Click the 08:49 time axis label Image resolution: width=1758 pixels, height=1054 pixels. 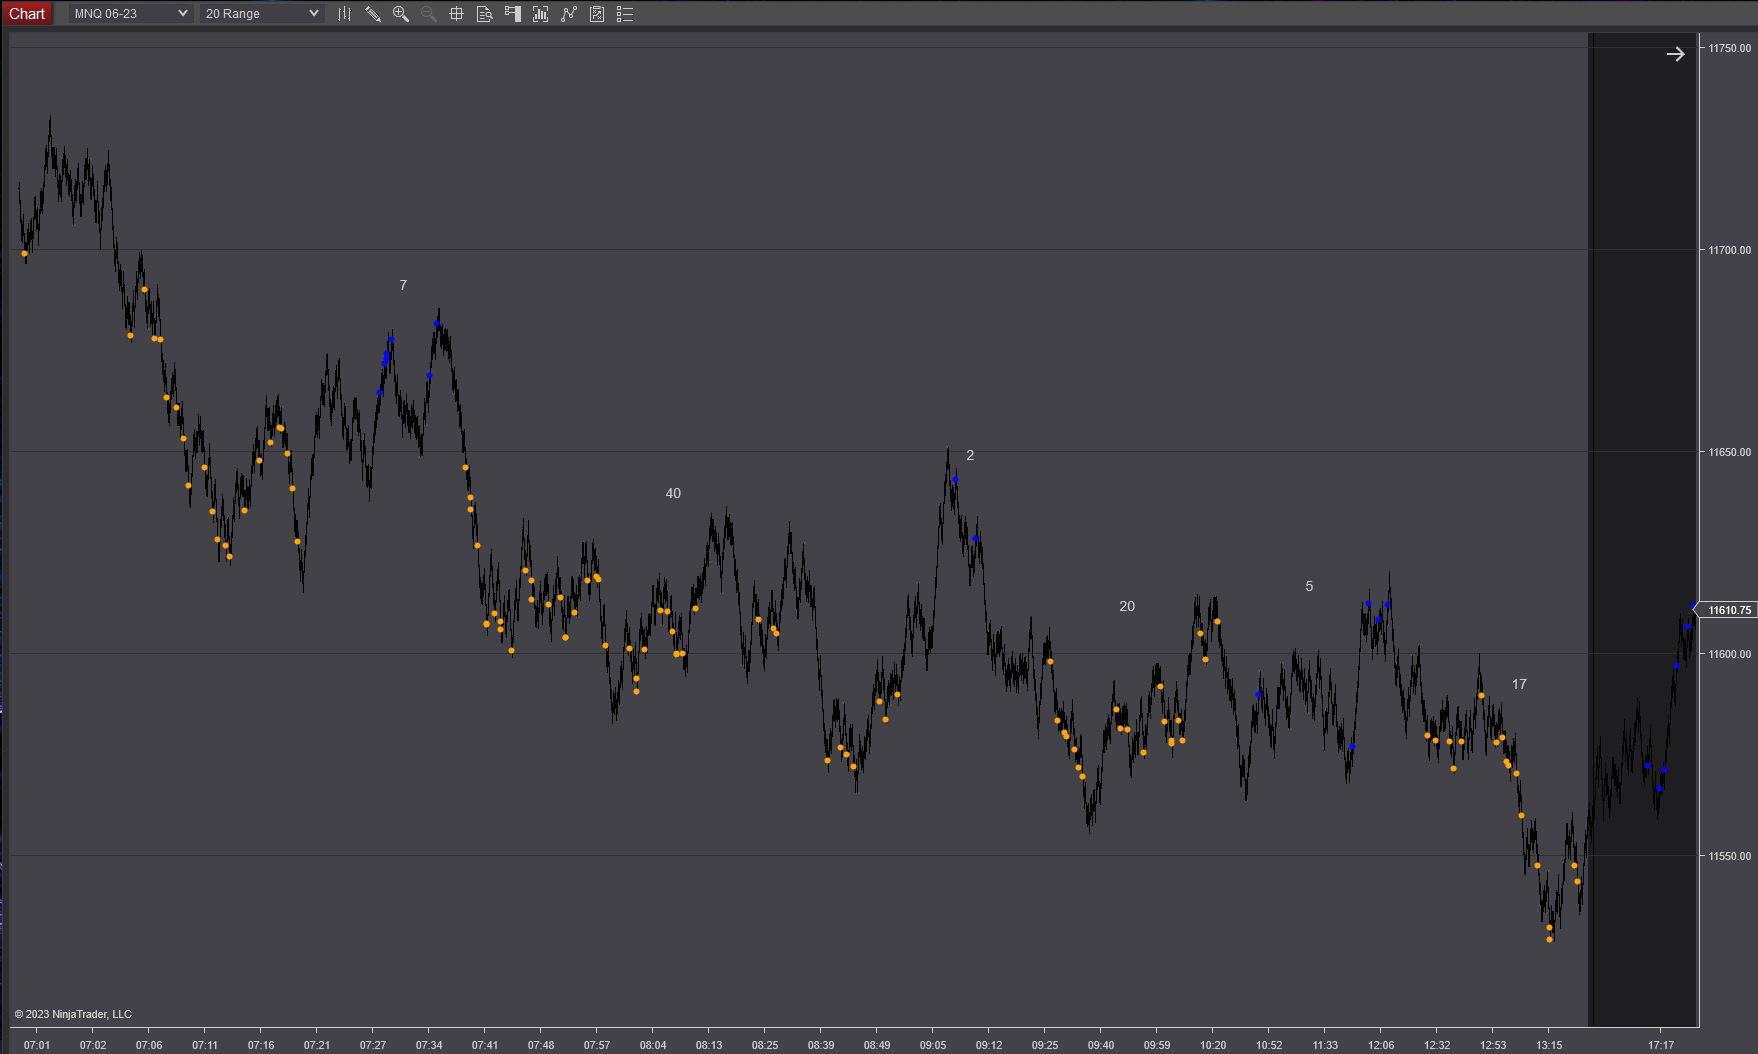pos(877,1045)
